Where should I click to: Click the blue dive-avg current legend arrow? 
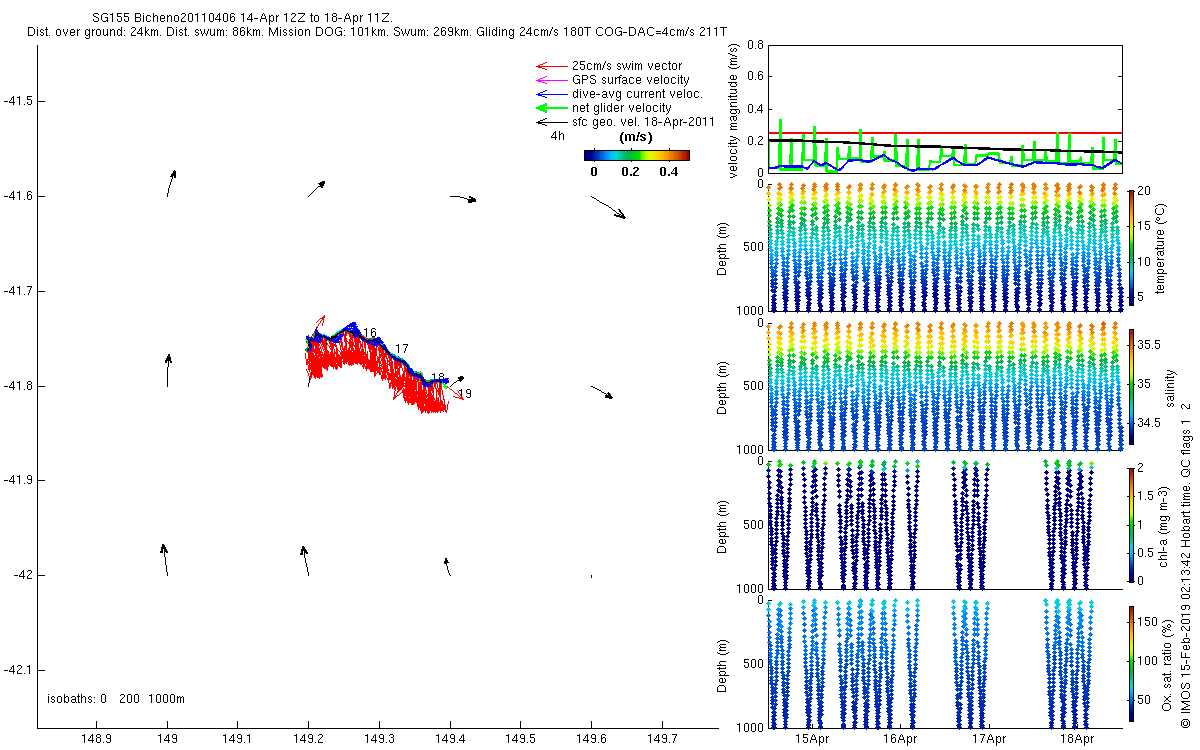point(551,94)
